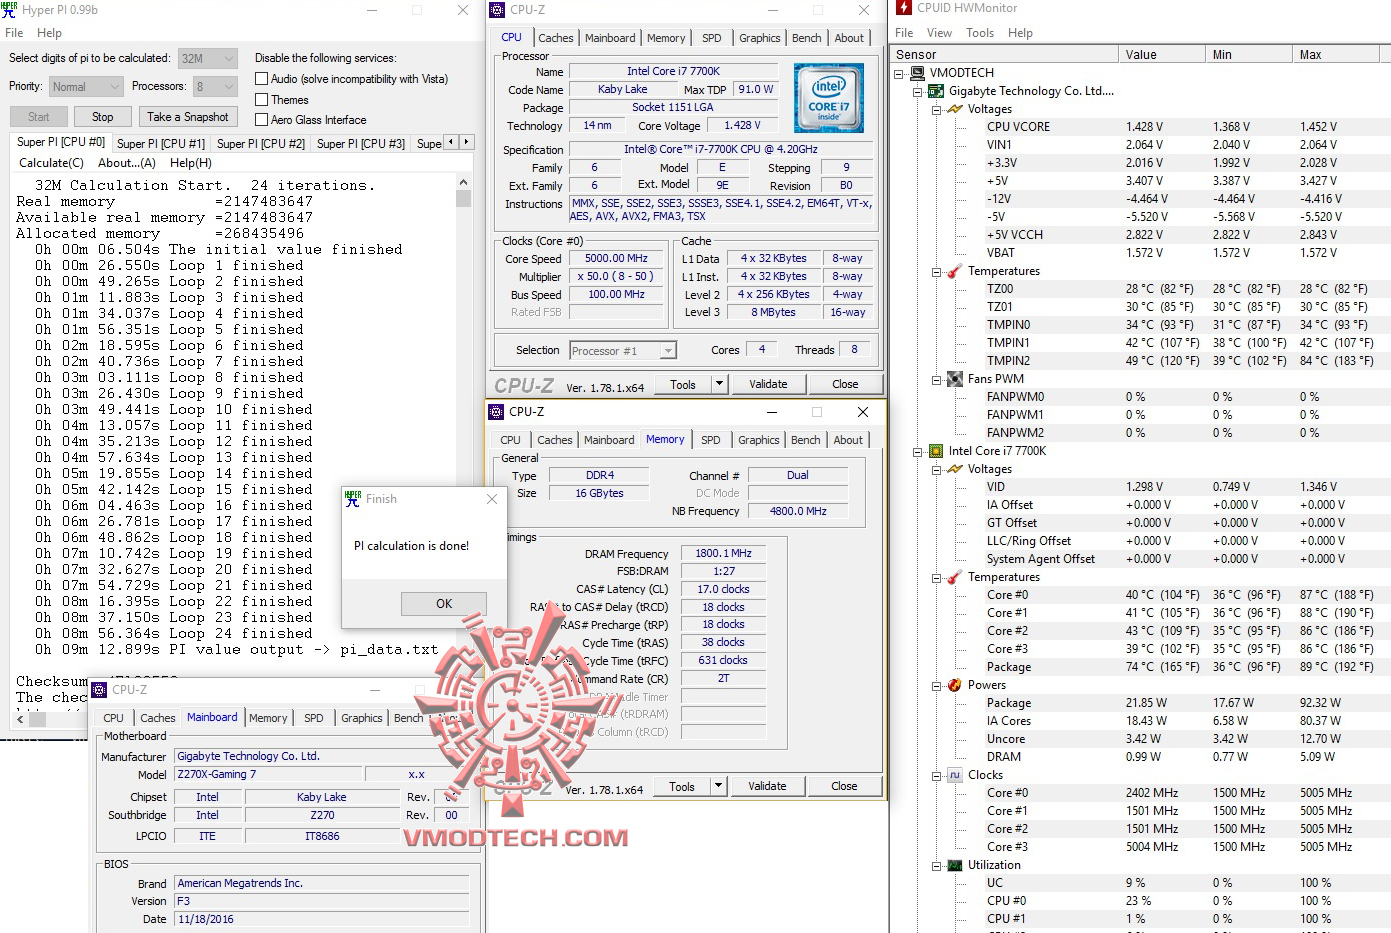Enable Aero Glass Interface option

[262, 119]
